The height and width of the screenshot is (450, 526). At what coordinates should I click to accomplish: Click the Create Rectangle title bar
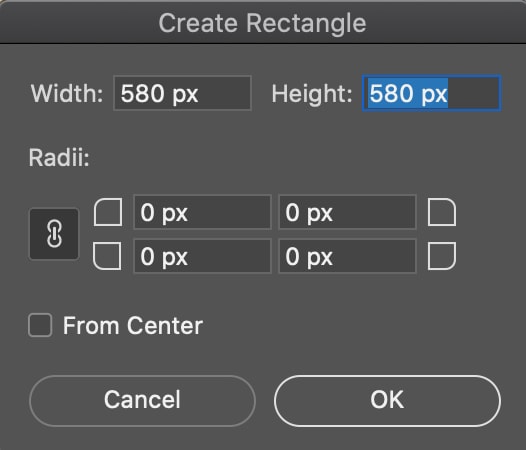click(x=263, y=22)
